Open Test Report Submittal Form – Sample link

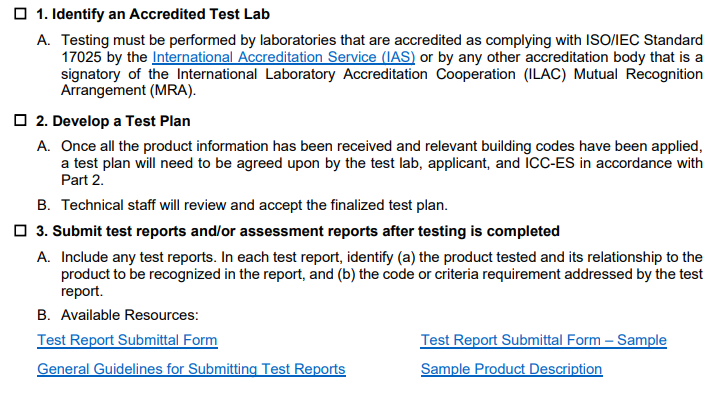pyautogui.click(x=544, y=340)
